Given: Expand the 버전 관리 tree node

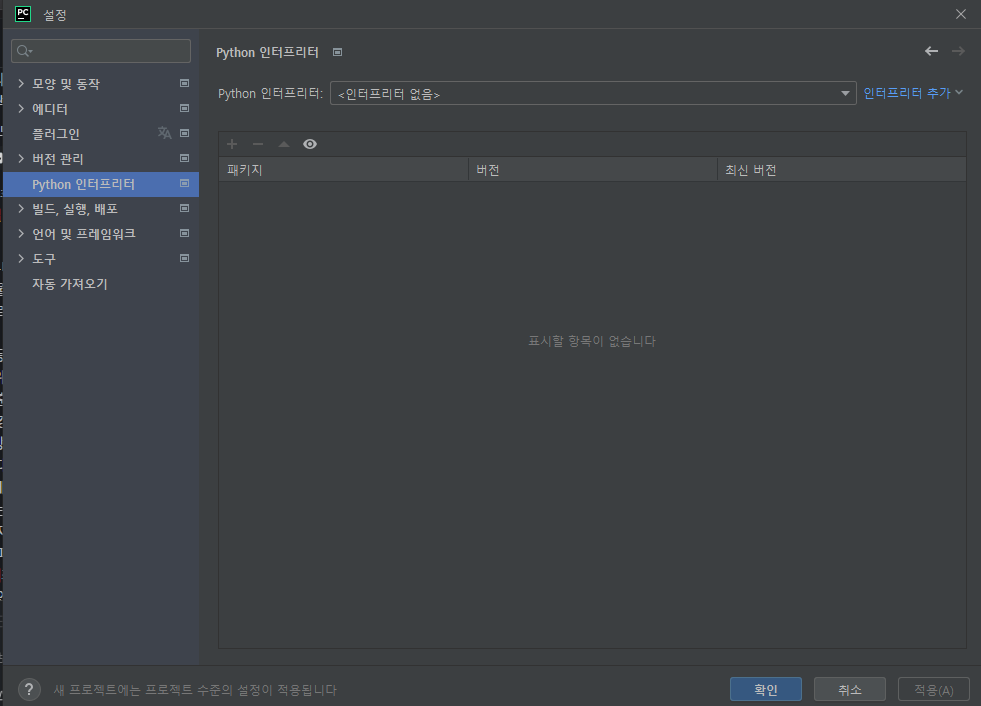Looking at the screenshot, I should point(21,158).
